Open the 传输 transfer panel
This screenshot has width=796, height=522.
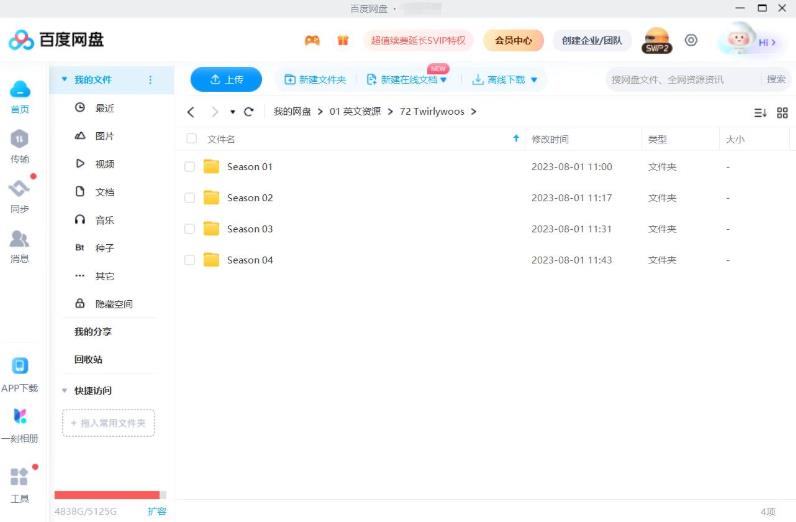tap(19, 139)
